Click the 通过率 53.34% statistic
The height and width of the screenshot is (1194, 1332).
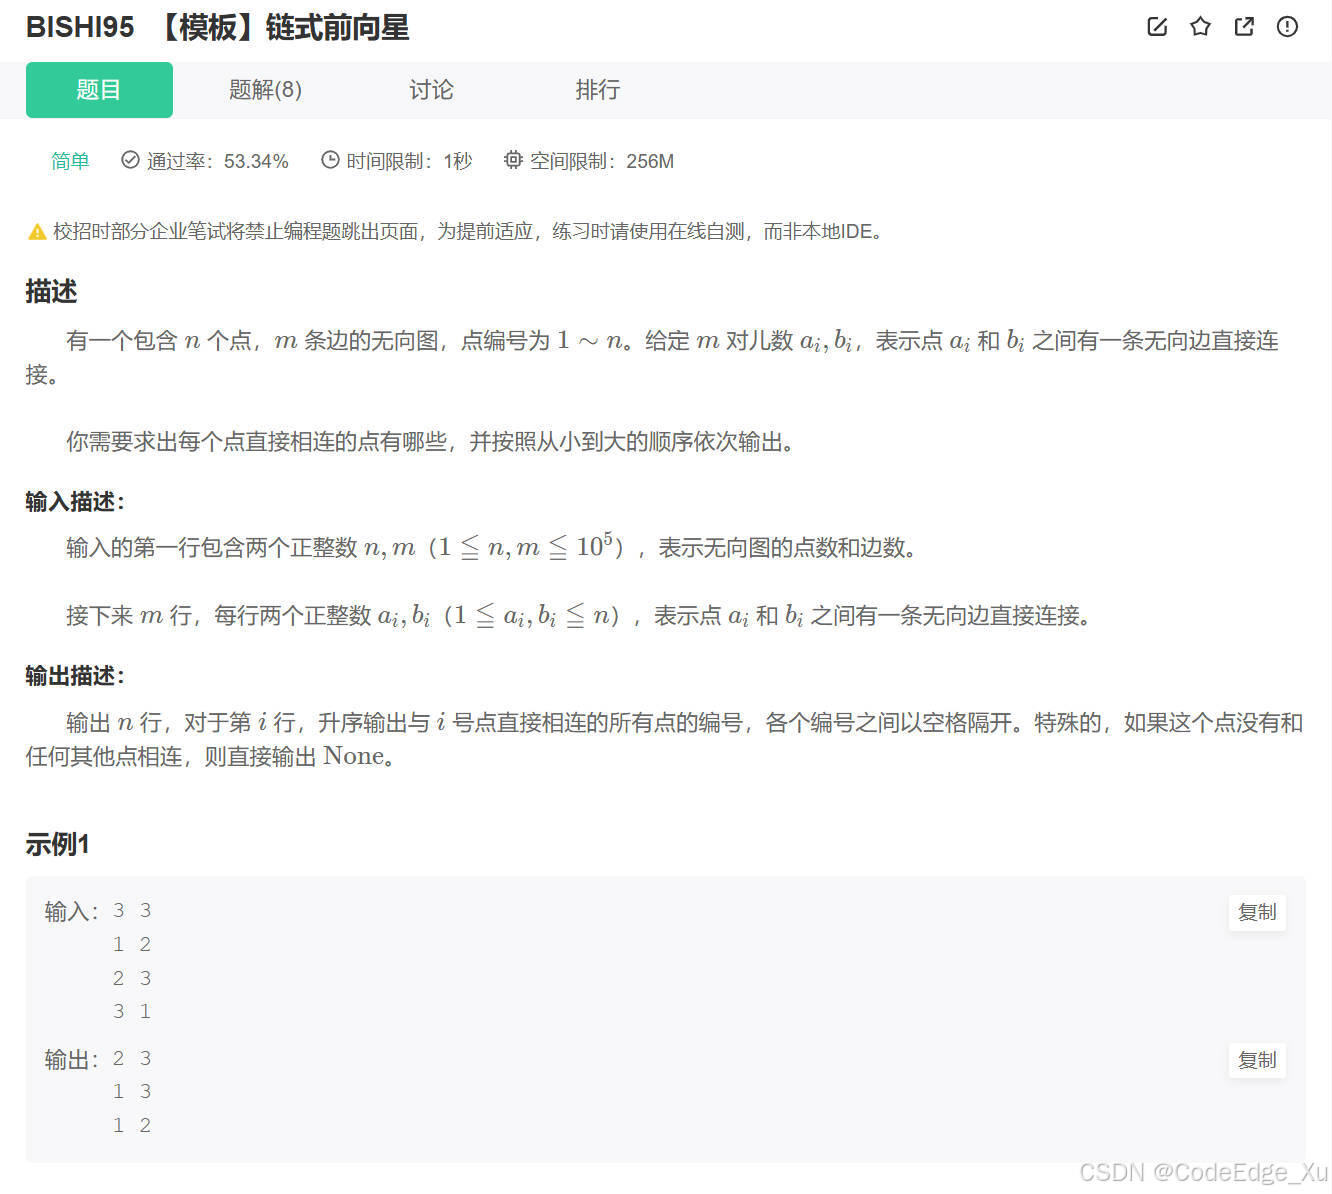pyautogui.click(x=218, y=160)
